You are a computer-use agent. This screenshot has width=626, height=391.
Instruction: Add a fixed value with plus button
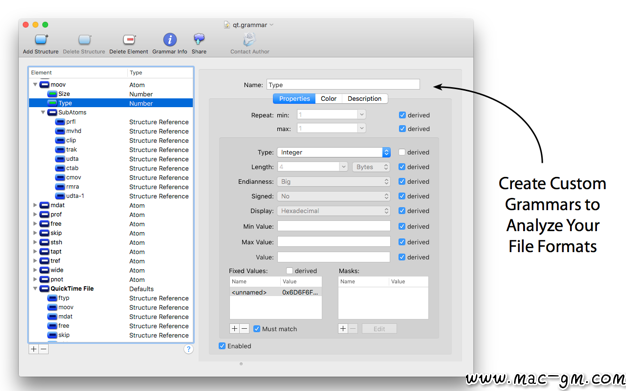point(234,329)
